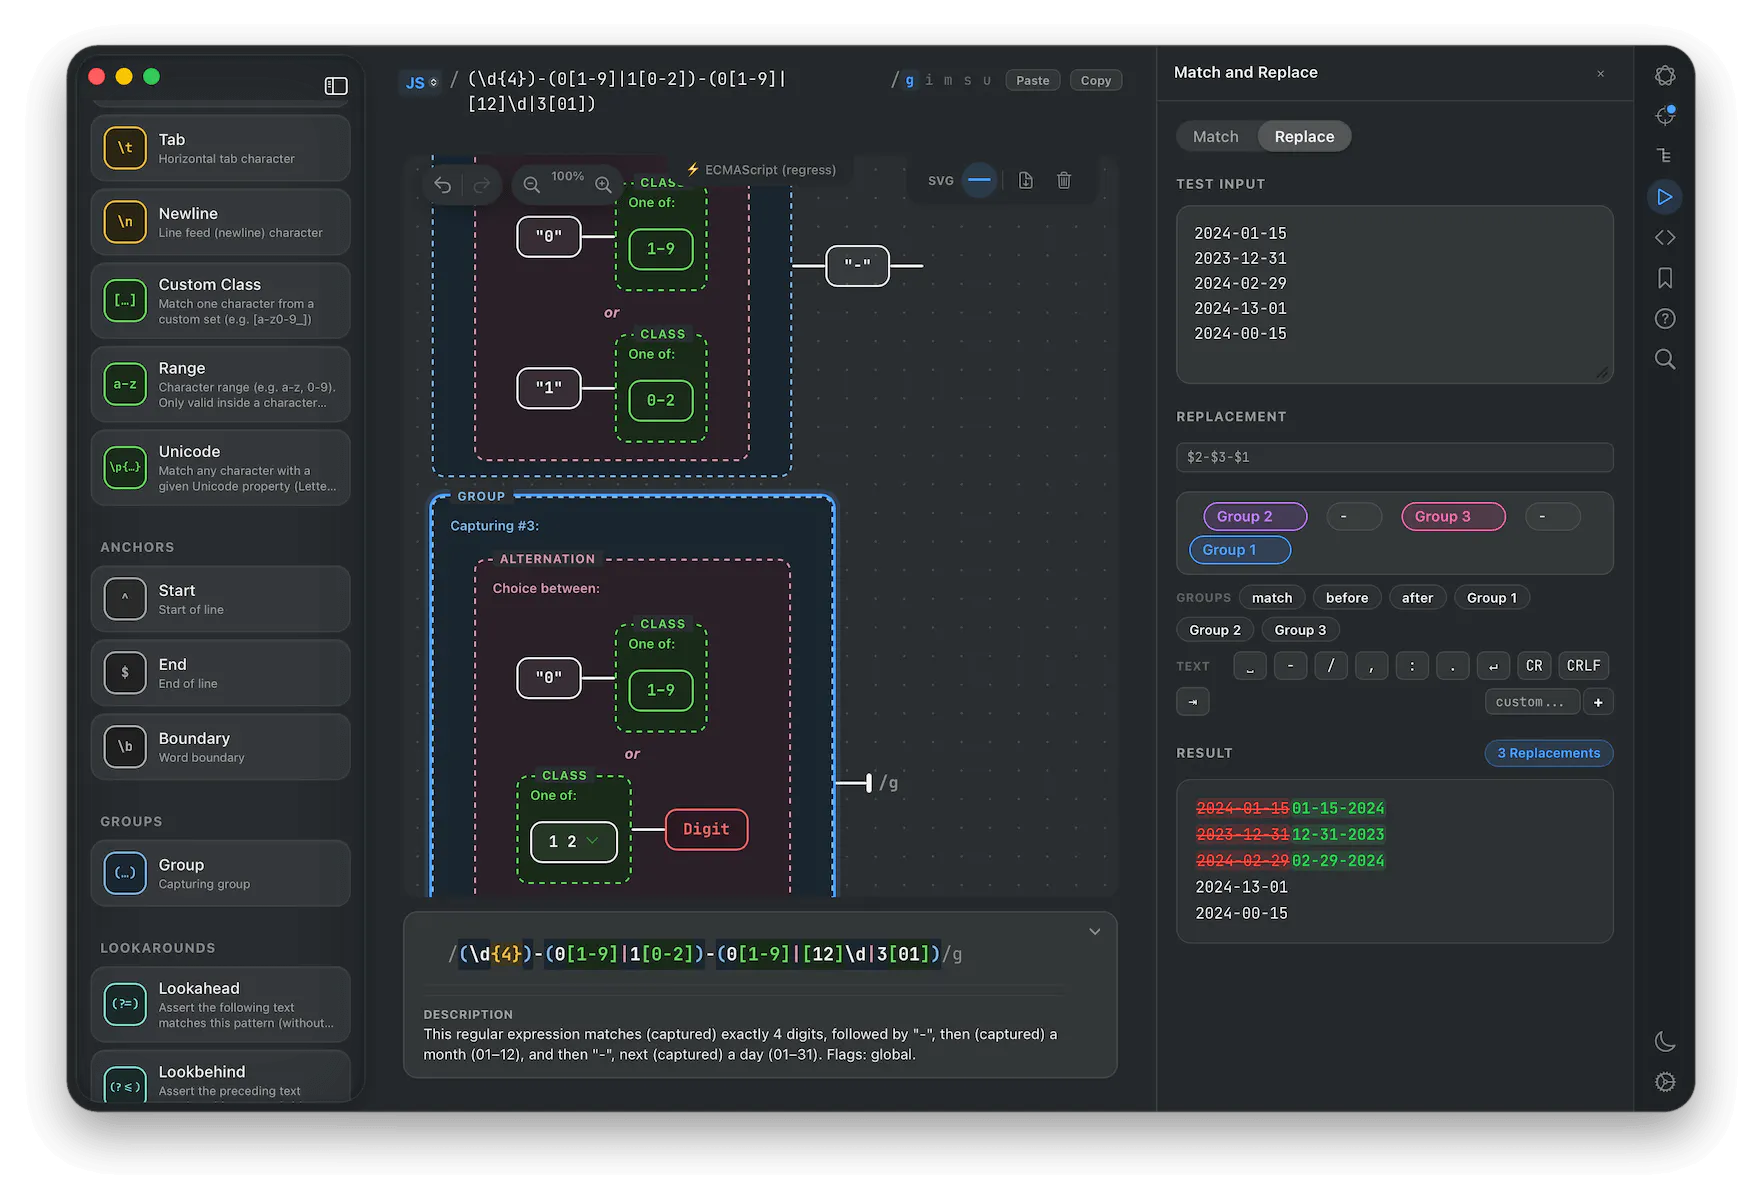Enable the multiline m flag

948,80
